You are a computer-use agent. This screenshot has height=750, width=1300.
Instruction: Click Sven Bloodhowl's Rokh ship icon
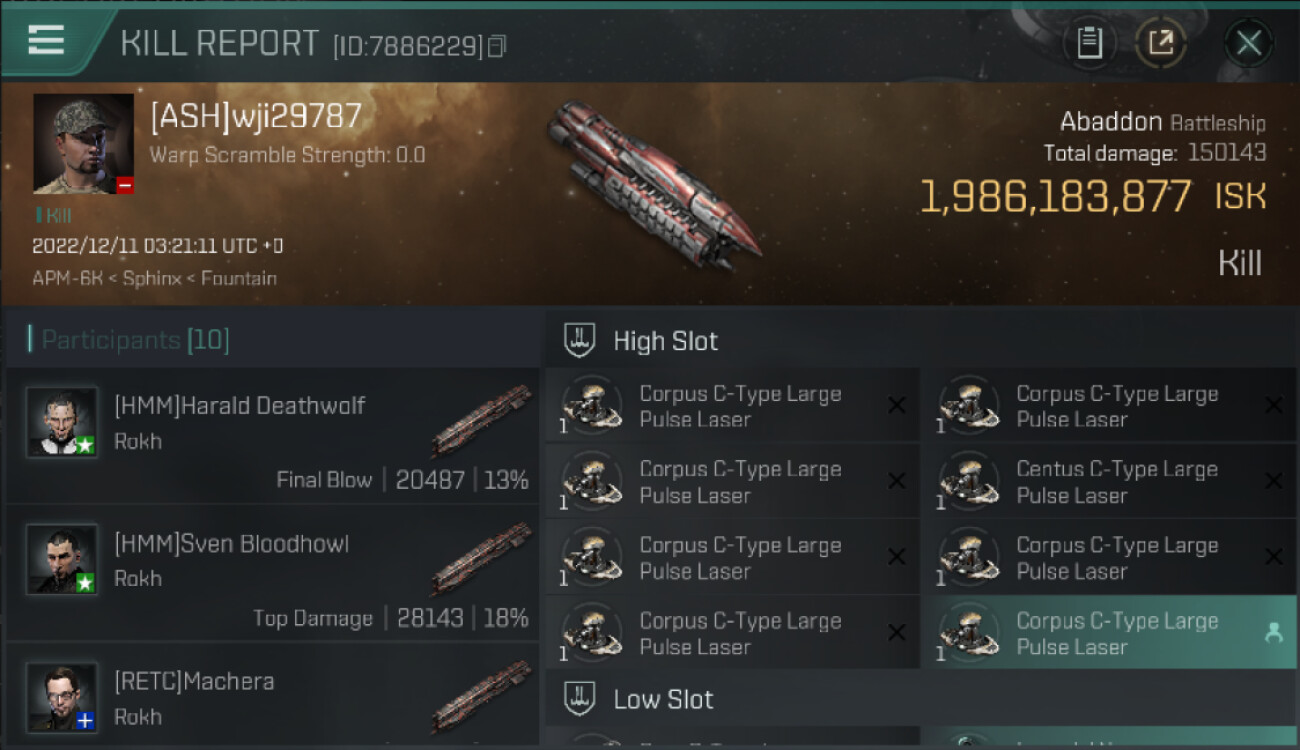(x=481, y=559)
